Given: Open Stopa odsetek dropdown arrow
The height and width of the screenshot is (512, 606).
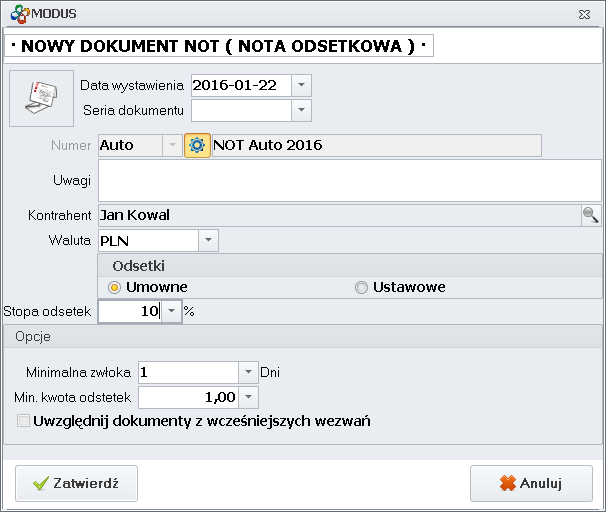Looking at the screenshot, I should (171, 311).
